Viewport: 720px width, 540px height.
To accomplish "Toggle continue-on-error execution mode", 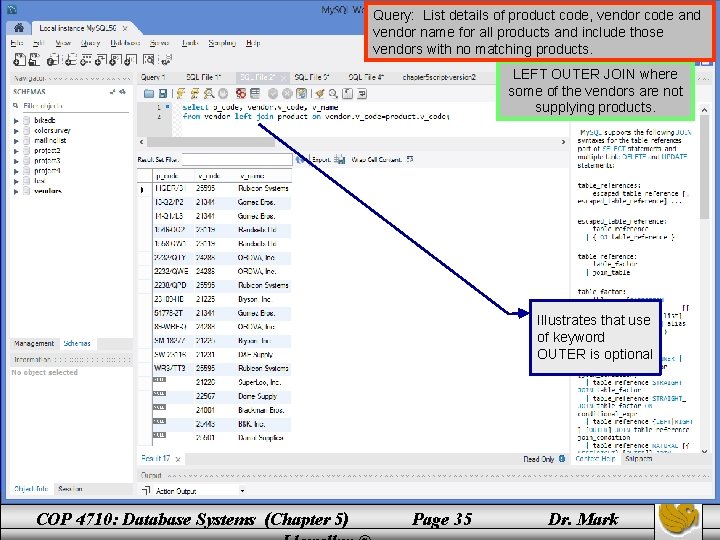I will (241, 94).
